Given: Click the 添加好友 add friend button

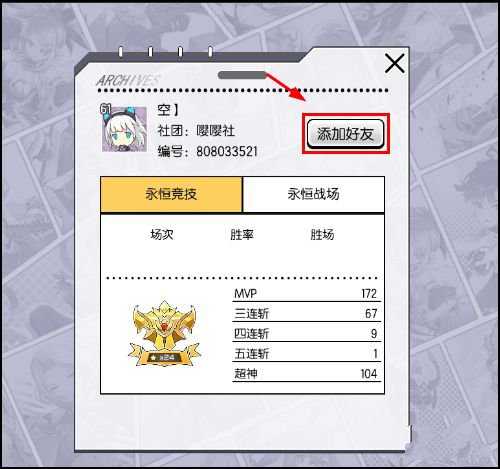Looking at the screenshot, I should (345, 134).
